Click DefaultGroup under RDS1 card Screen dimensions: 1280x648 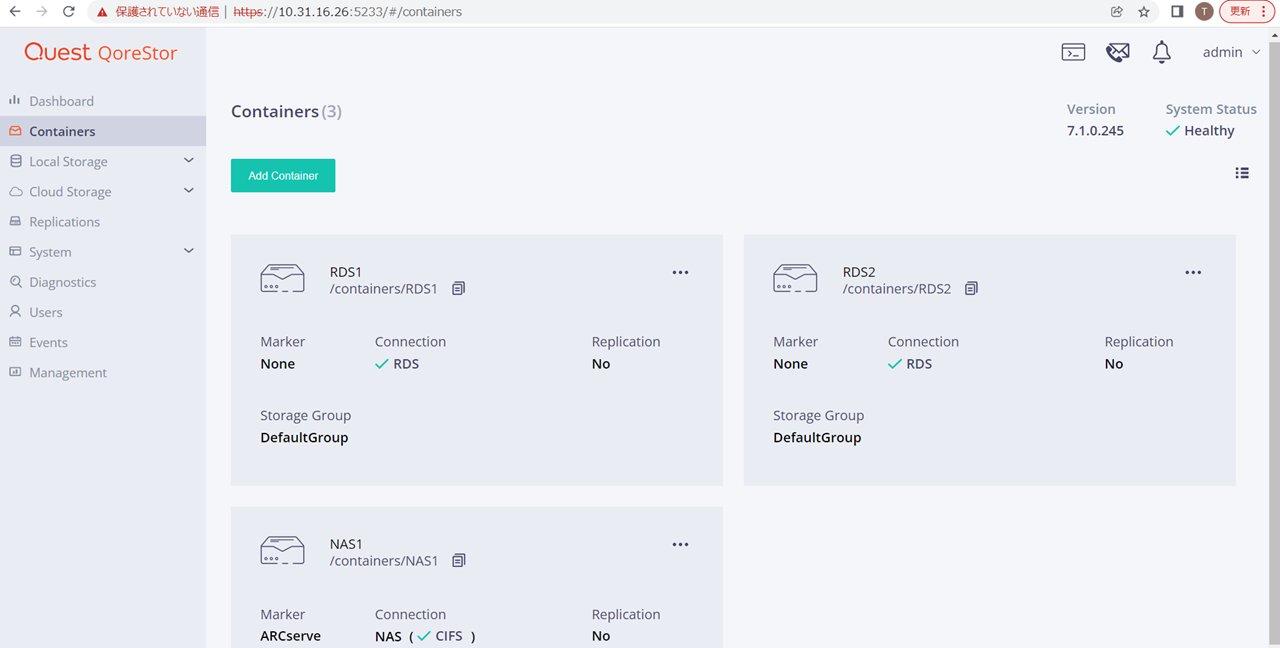tap(304, 437)
